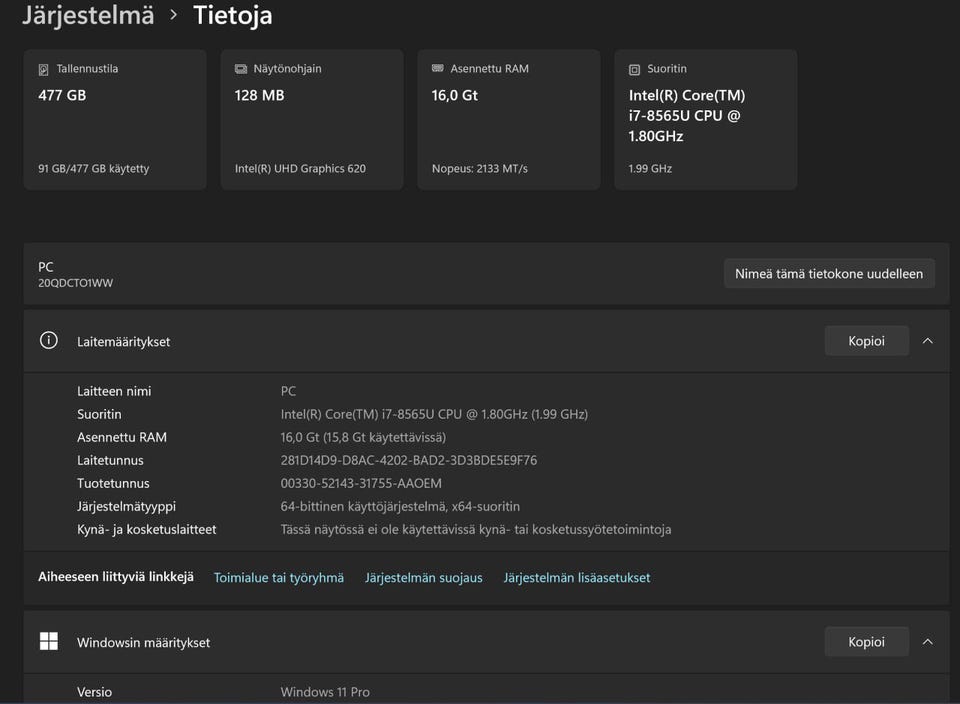Click the Tietoja page title in breadcrumb

pos(232,15)
